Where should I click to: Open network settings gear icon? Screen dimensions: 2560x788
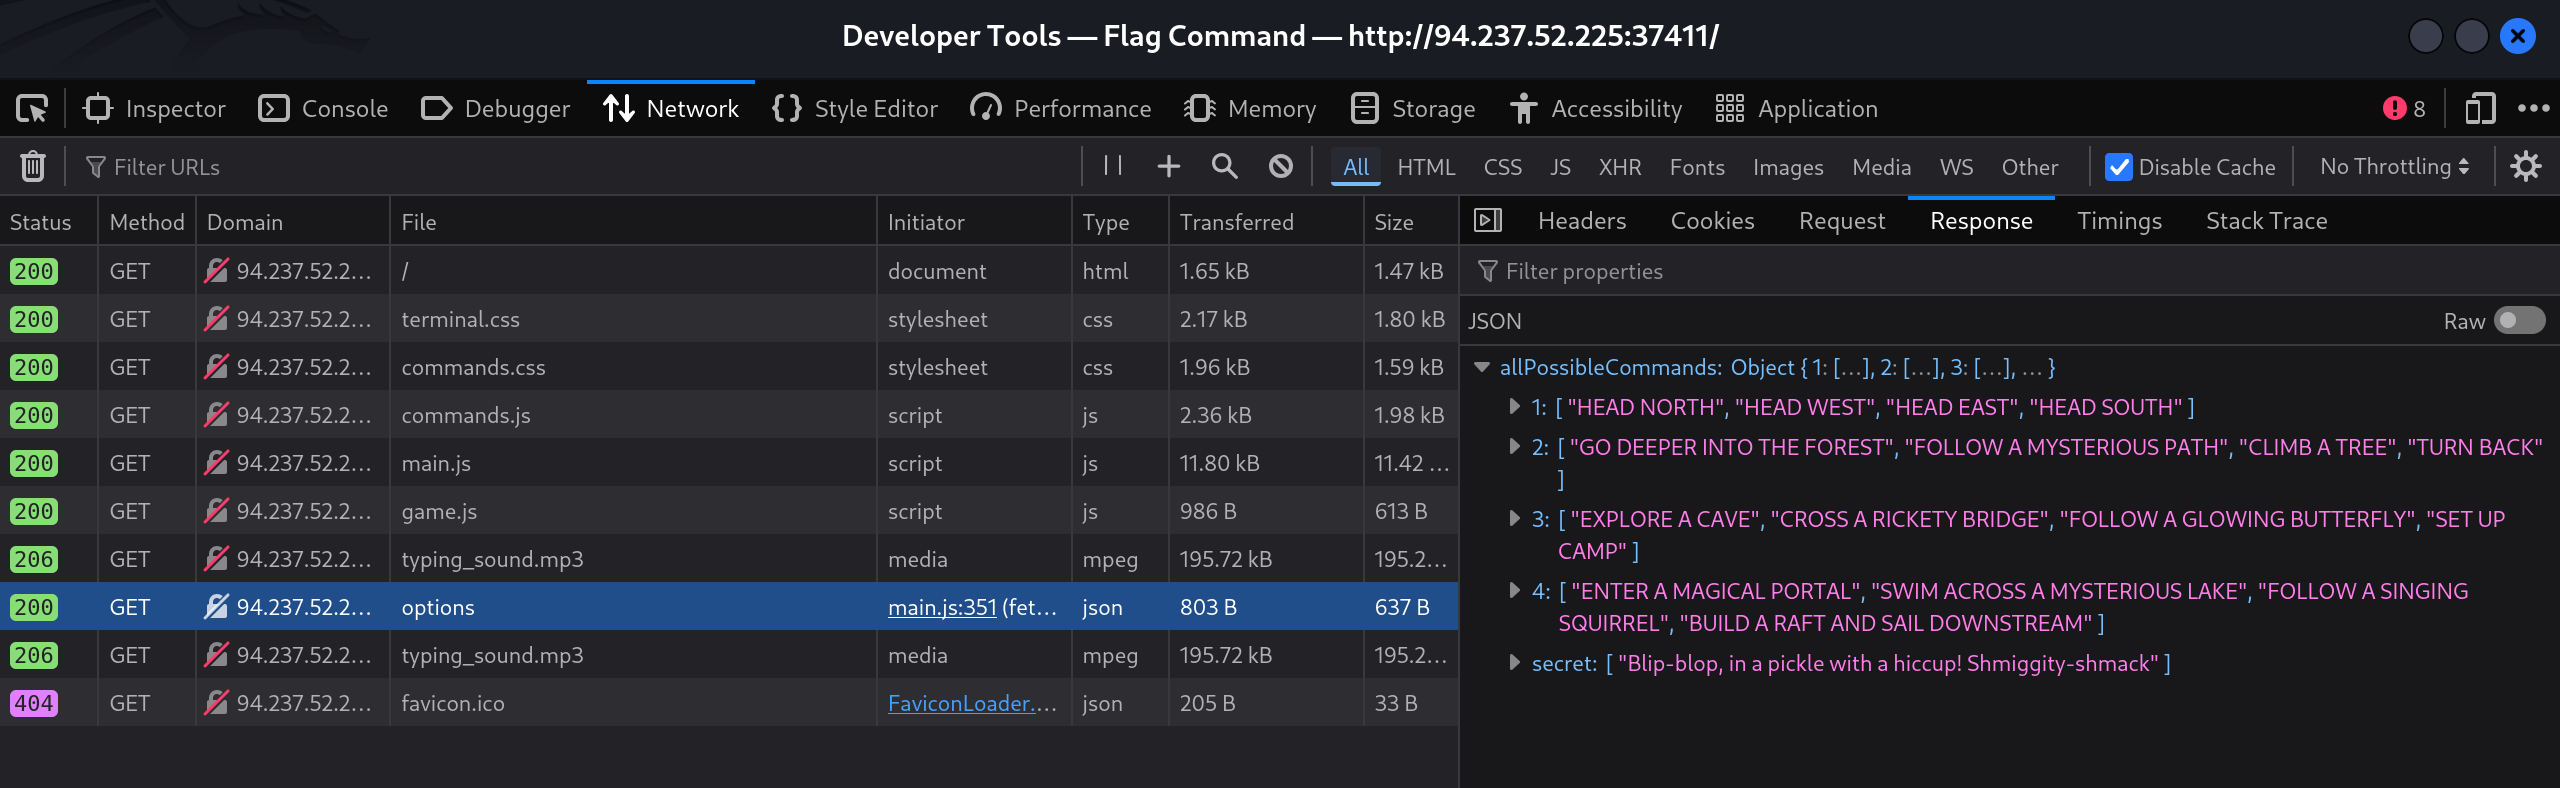[2526, 166]
